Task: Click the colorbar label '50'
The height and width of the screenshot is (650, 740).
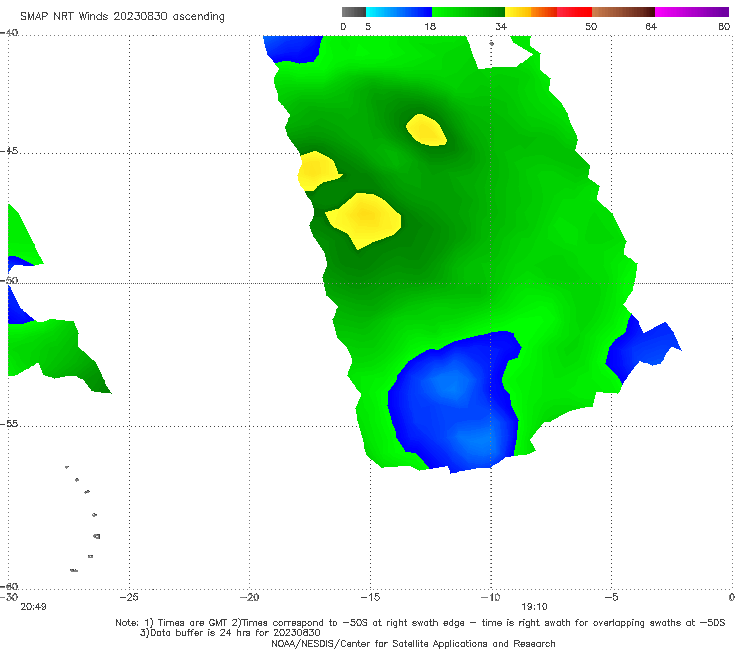Action: point(591,26)
